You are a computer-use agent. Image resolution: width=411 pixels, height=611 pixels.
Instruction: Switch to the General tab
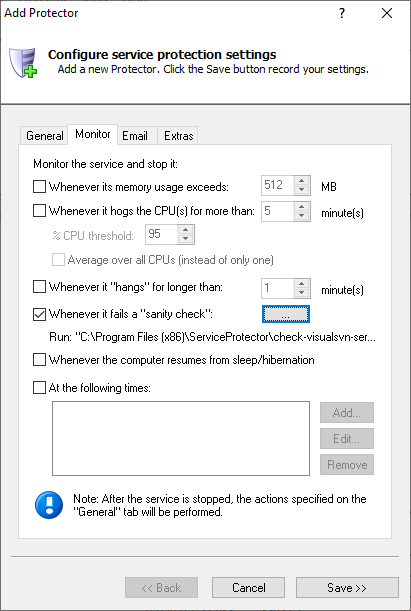pyautogui.click(x=44, y=136)
